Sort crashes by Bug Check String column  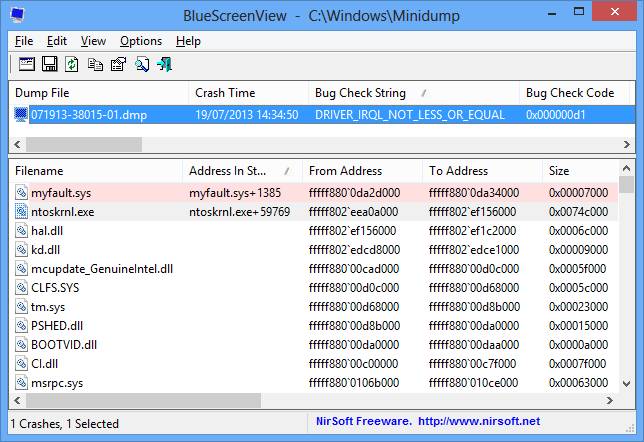point(360,93)
